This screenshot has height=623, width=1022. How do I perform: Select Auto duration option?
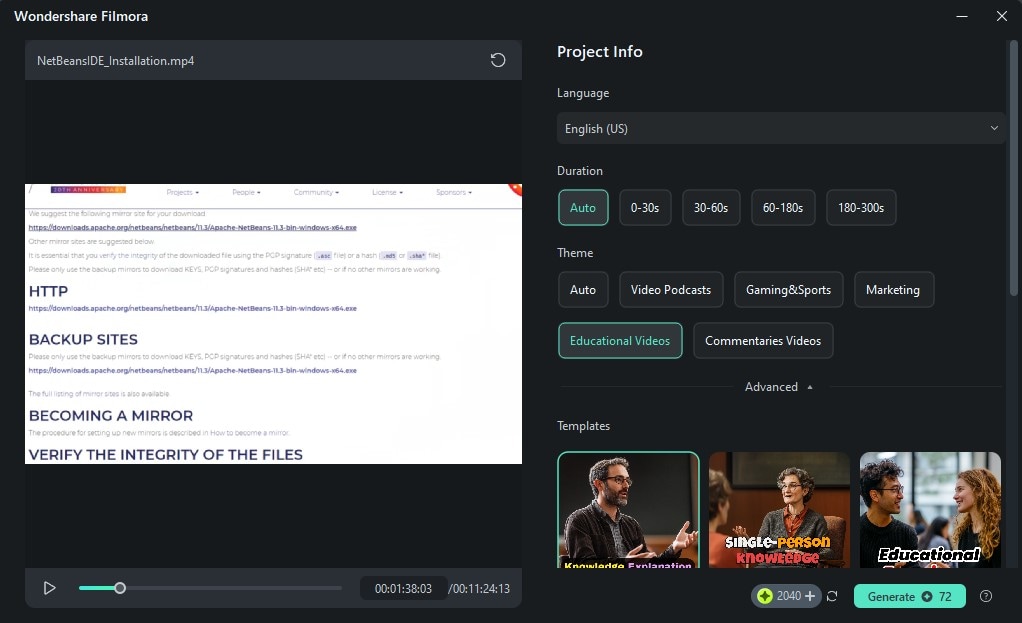click(583, 208)
